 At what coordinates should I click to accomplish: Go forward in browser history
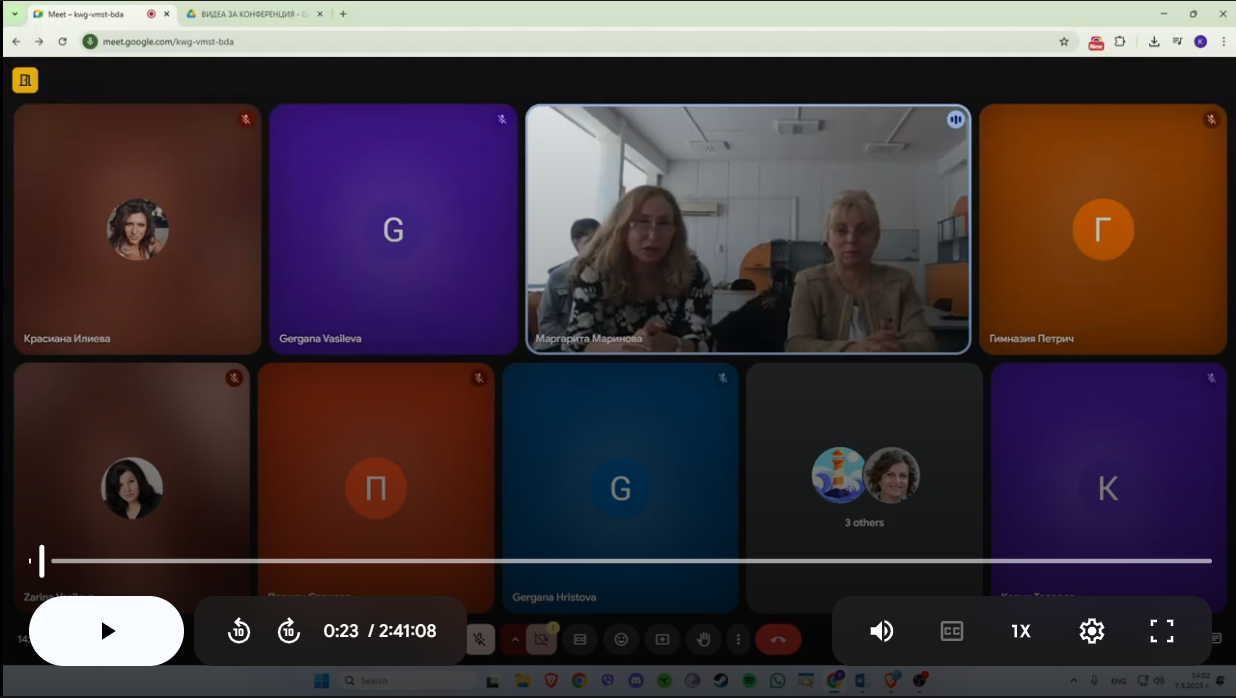coord(39,42)
